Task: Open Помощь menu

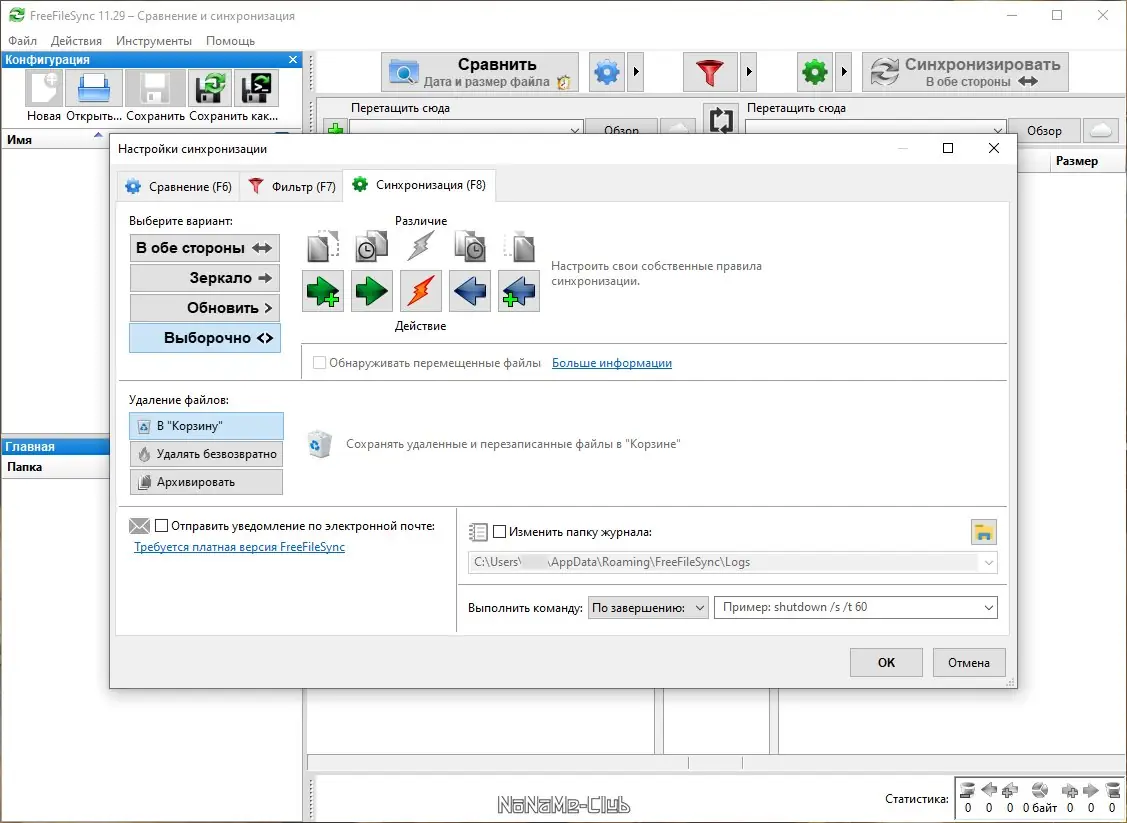Action: (x=230, y=41)
